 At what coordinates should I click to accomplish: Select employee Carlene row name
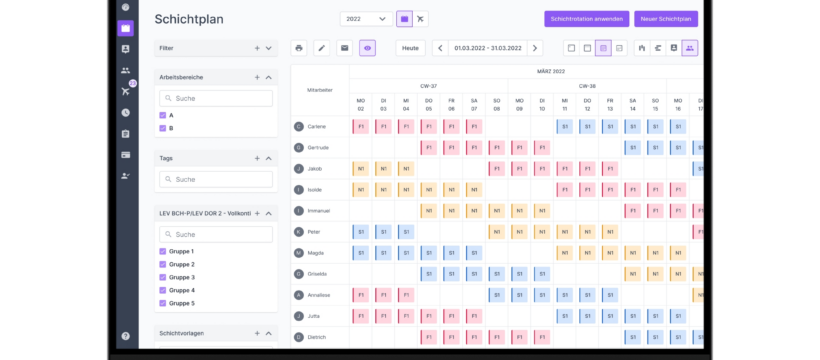[x=316, y=127]
